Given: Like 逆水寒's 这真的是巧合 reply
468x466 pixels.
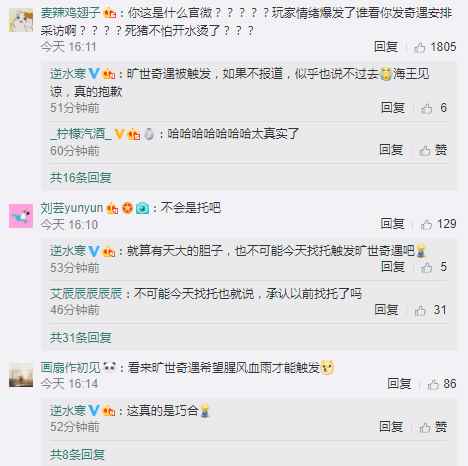Looking at the screenshot, I should [x=433, y=427].
